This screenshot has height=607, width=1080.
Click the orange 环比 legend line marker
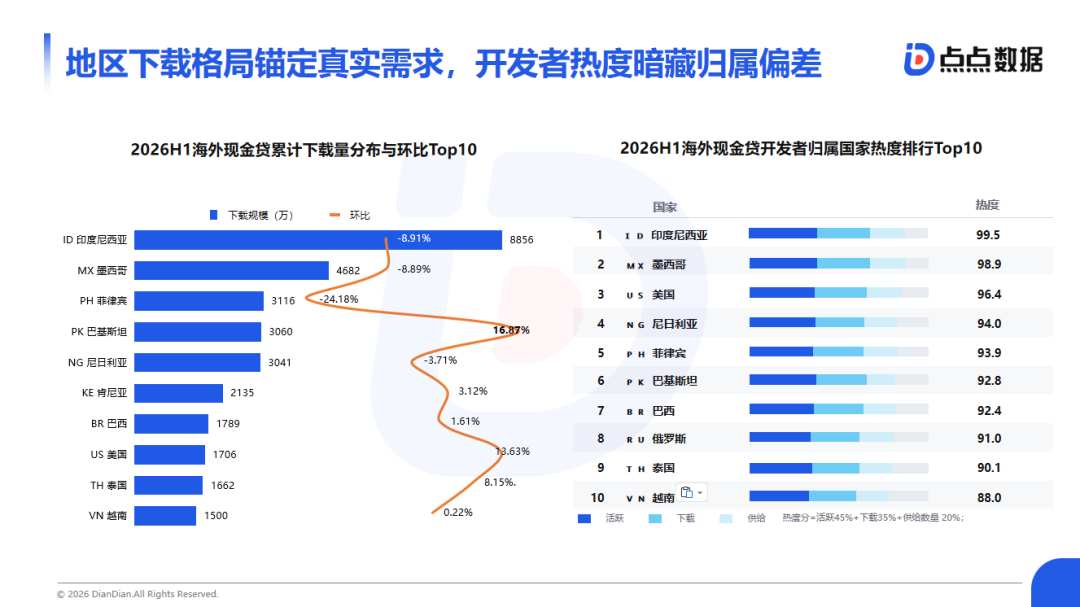(x=335, y=215)
